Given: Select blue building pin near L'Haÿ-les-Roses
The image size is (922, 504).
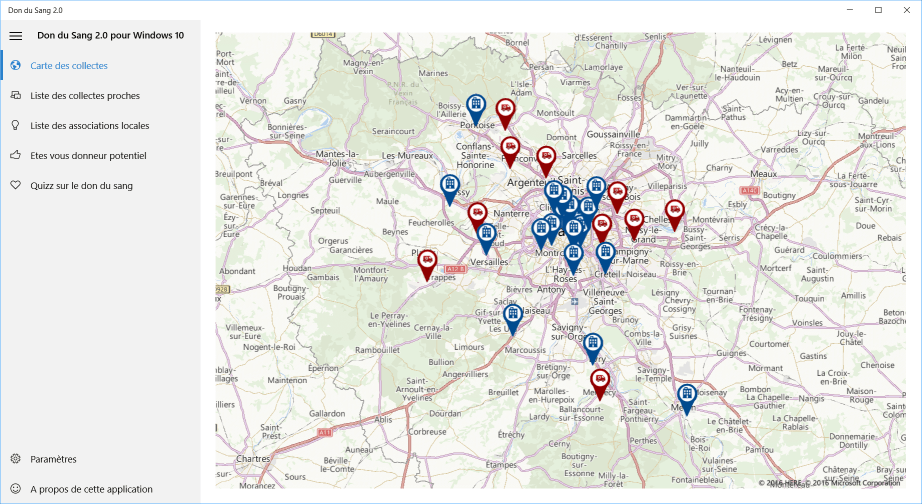Looking at the screenshot, I should [573, 258].
